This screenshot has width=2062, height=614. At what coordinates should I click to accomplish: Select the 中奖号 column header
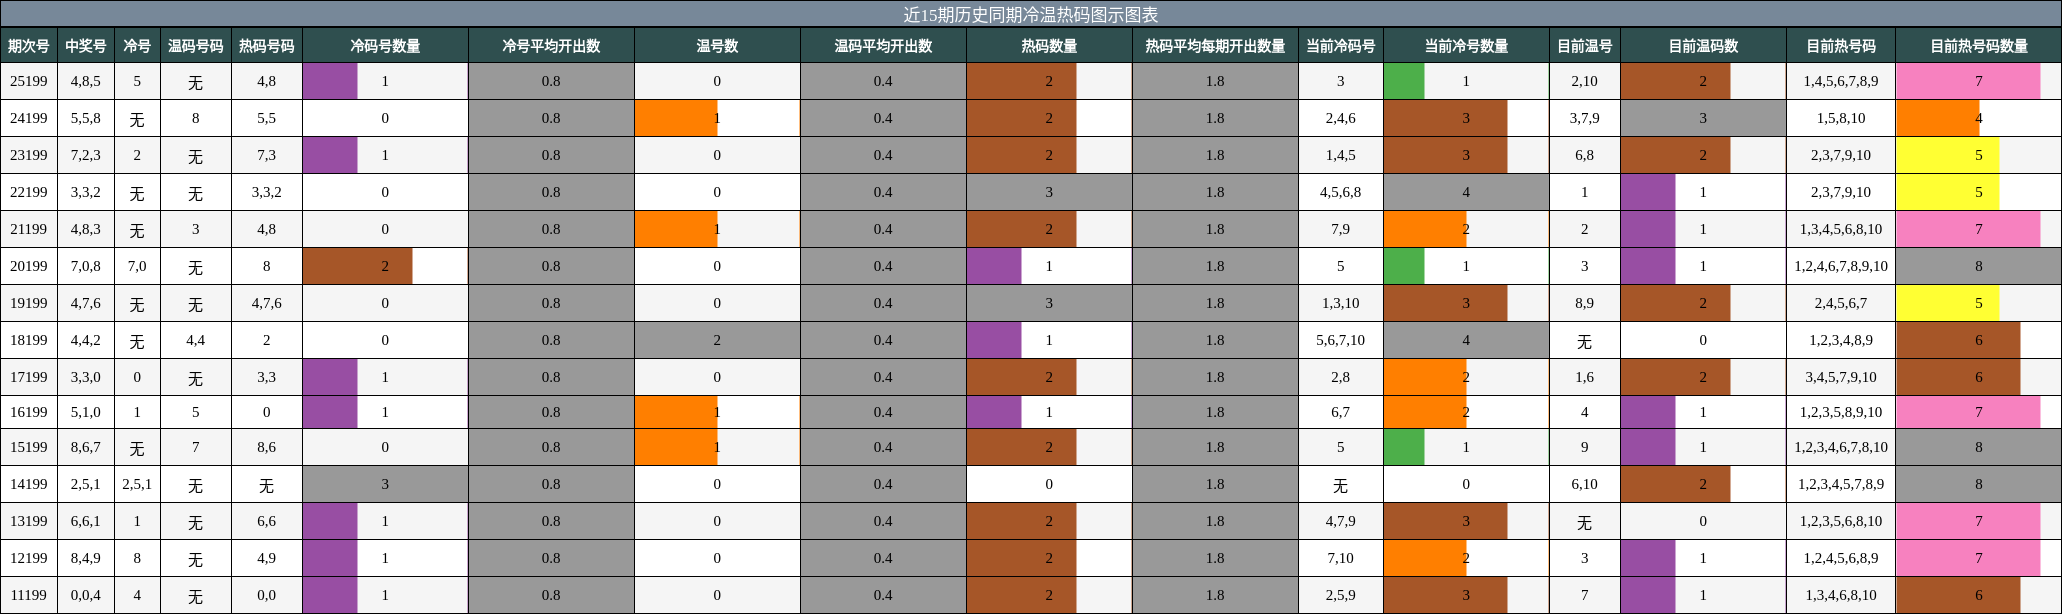click(86, 46)
